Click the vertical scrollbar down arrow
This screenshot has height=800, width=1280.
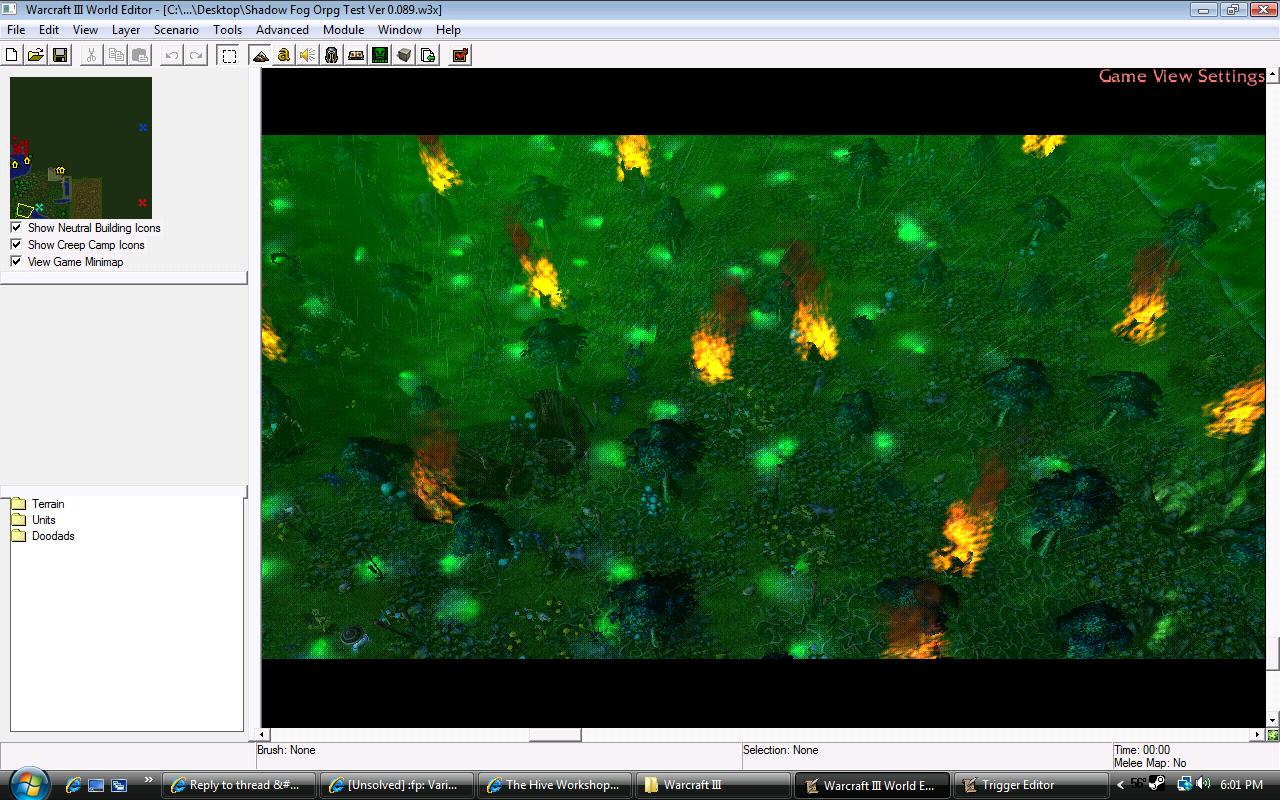(1272, 720)
